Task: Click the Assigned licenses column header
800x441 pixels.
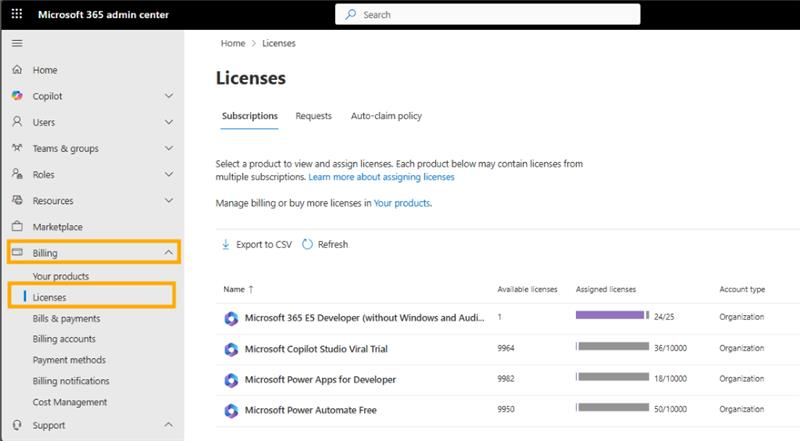Action: [x=606, y=289]
